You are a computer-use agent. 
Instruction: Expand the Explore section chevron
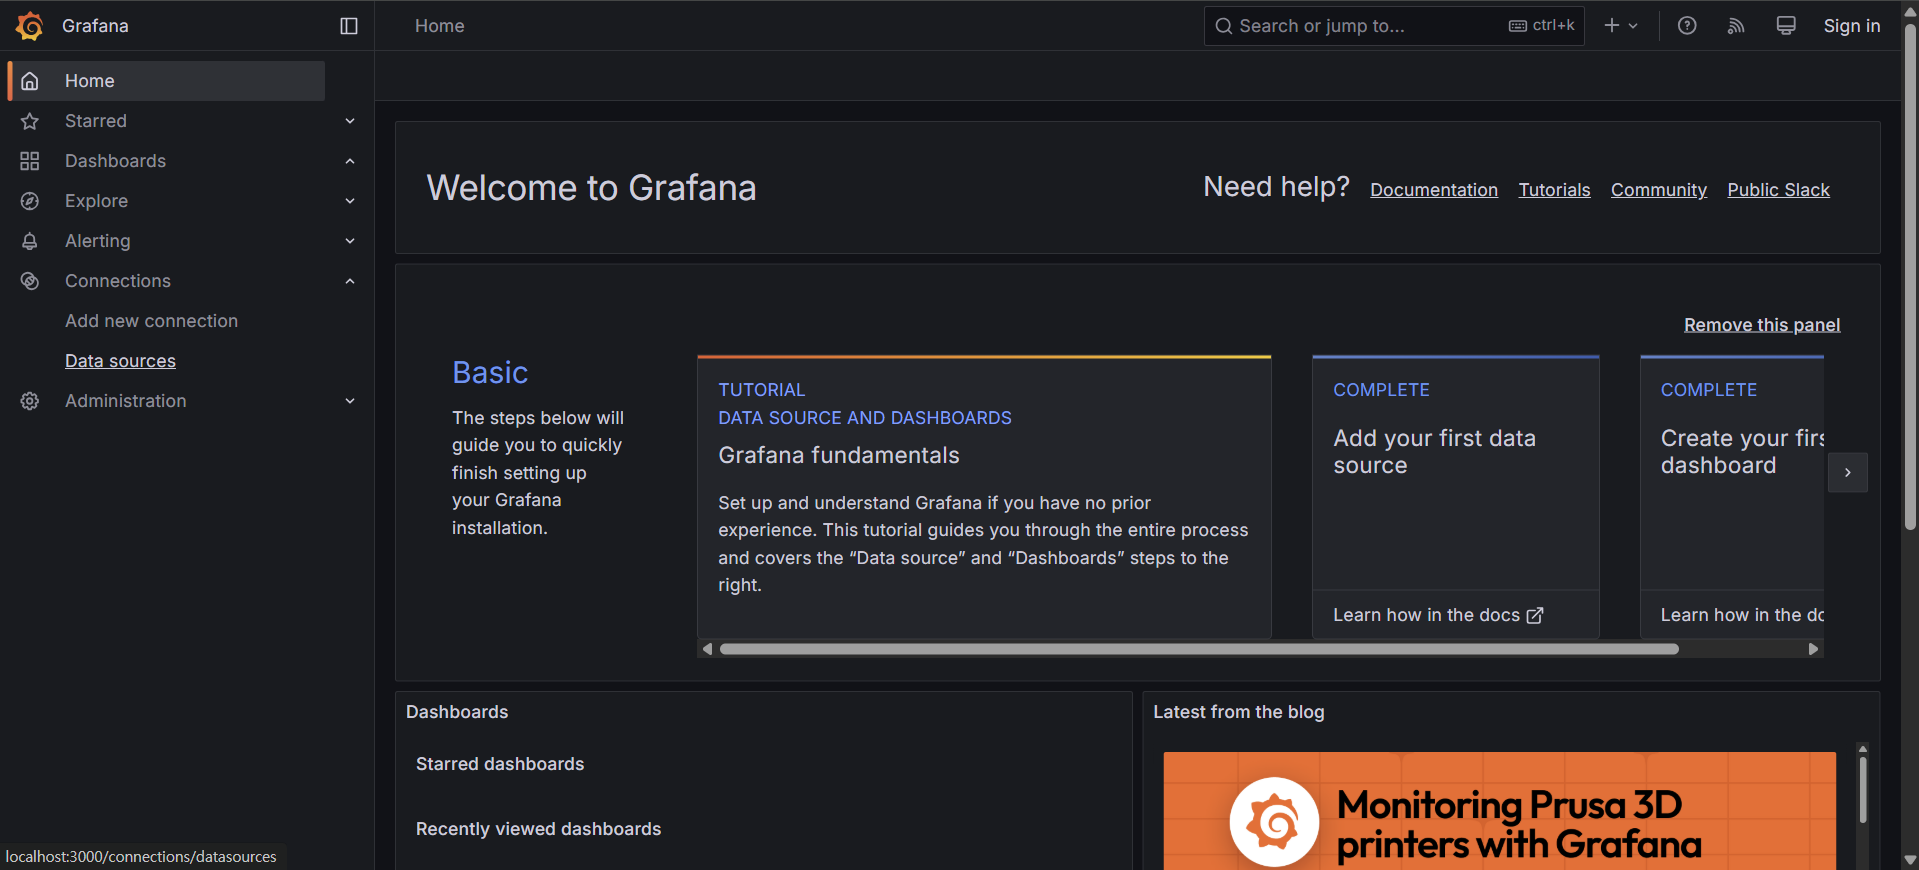pos(350,201)
